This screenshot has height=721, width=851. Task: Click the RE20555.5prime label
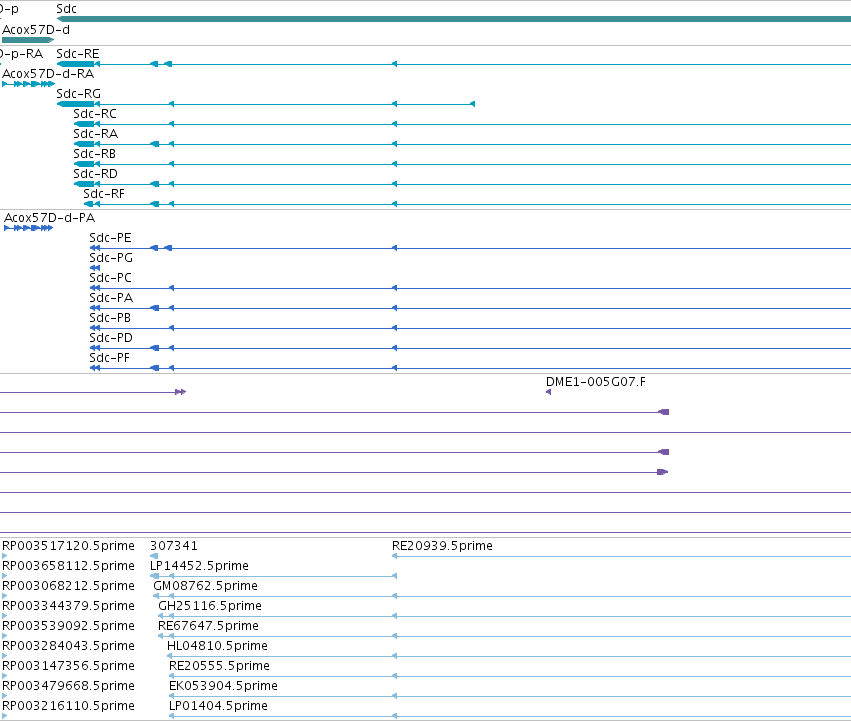[x=219, y=666]
